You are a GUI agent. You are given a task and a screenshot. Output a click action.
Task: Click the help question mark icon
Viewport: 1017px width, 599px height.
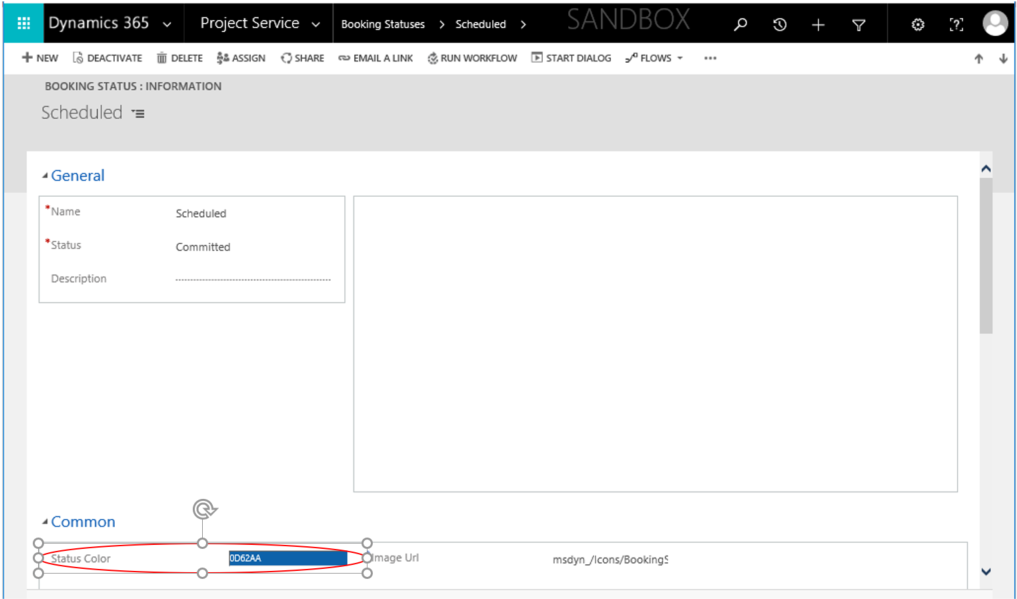coord(956,25)
